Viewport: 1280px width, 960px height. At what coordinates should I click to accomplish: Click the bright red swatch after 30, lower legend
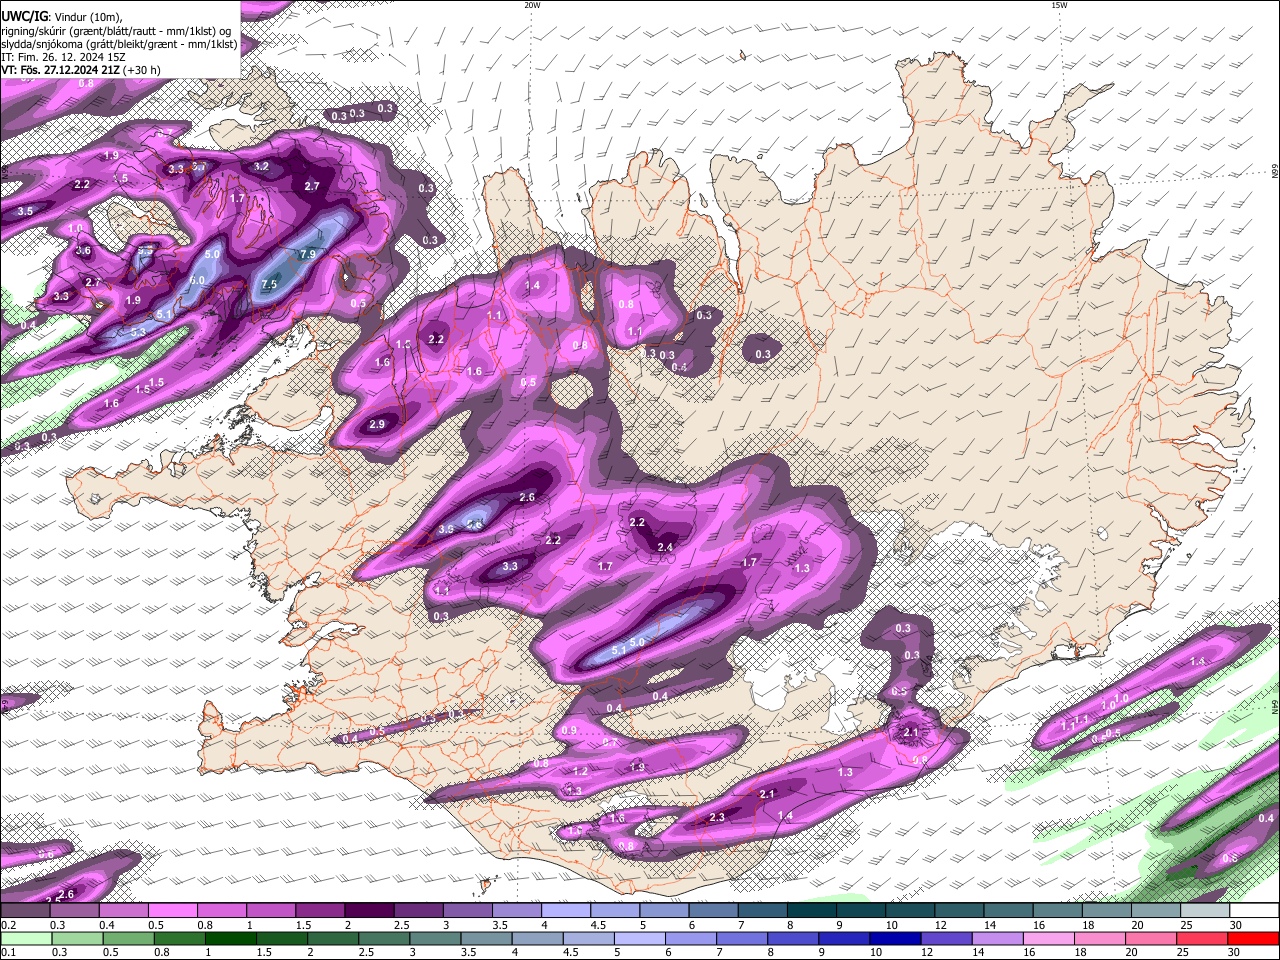pyautogui.click(x=1253, y=938)
